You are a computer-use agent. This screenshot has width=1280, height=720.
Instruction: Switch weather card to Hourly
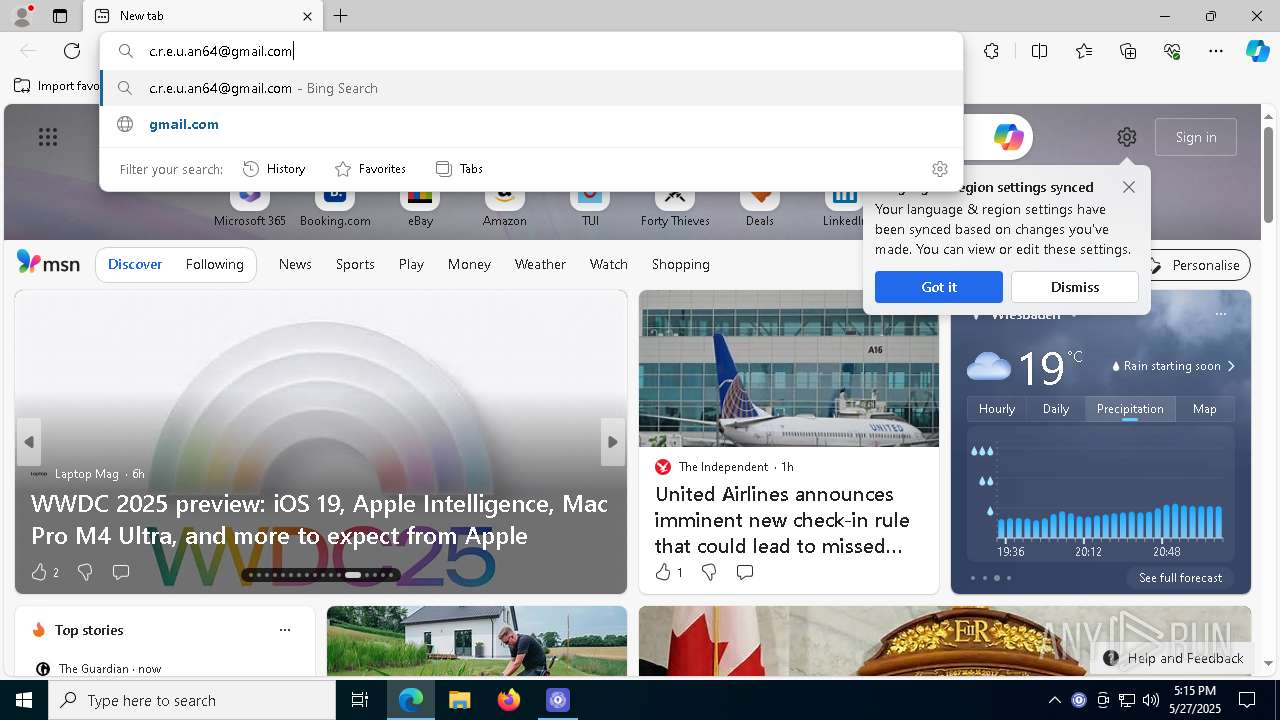997,409
